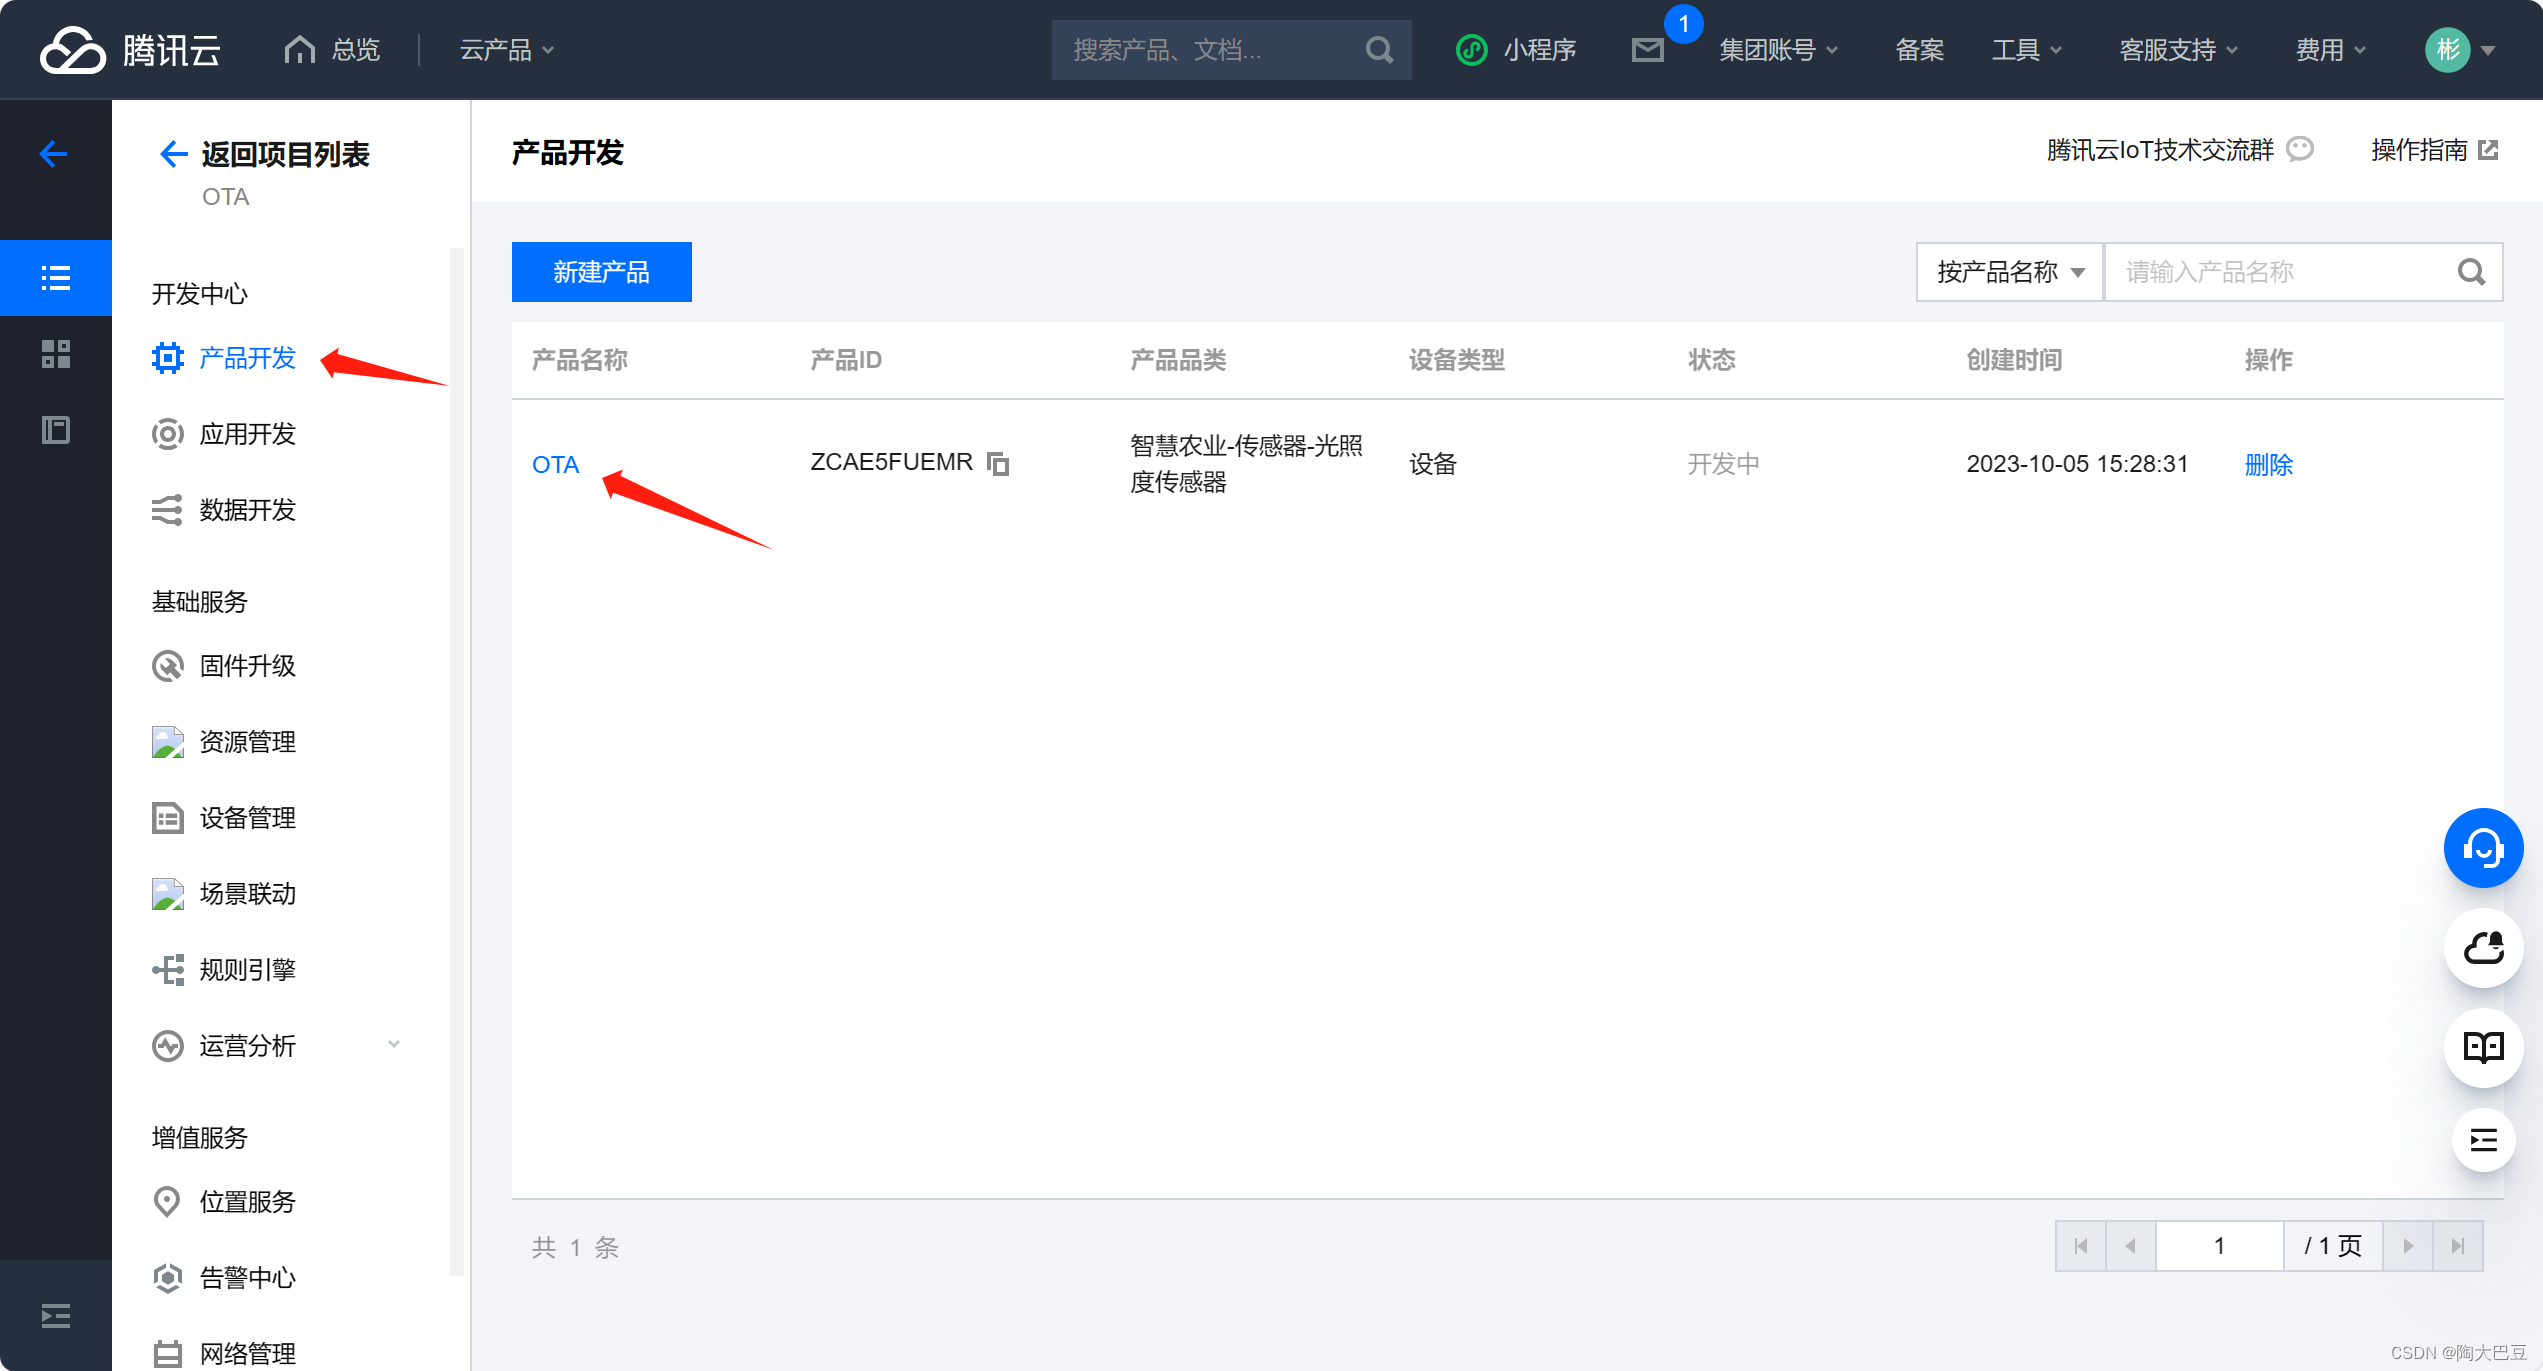Collapse sidebar using bottom-left menu icon
This screenshot has height=1371, width=2543.
pyautogui.click(x=56, y=1316)
